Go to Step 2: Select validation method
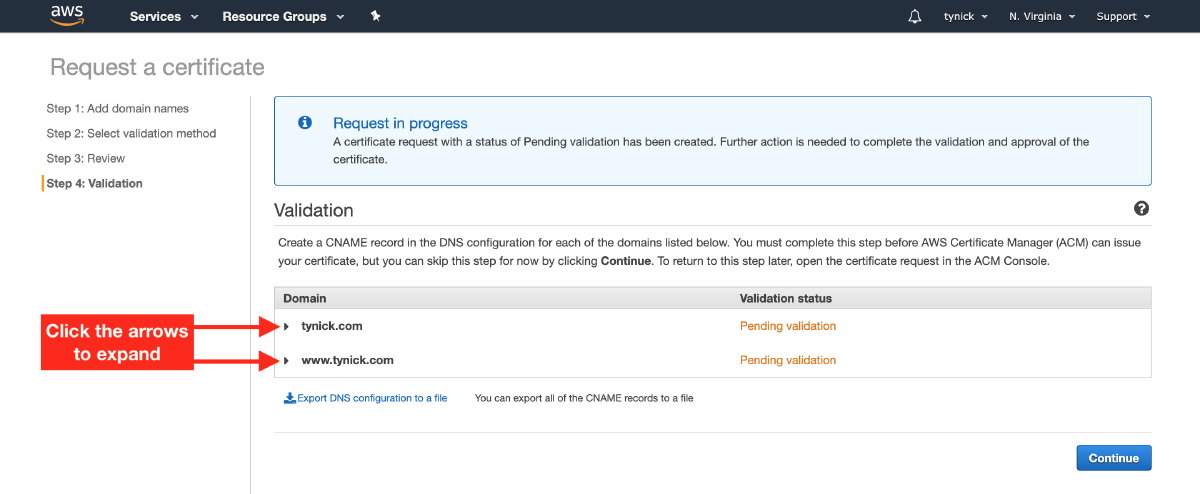1200x494 pixels. pyautogui.click(x=131, y=133)
